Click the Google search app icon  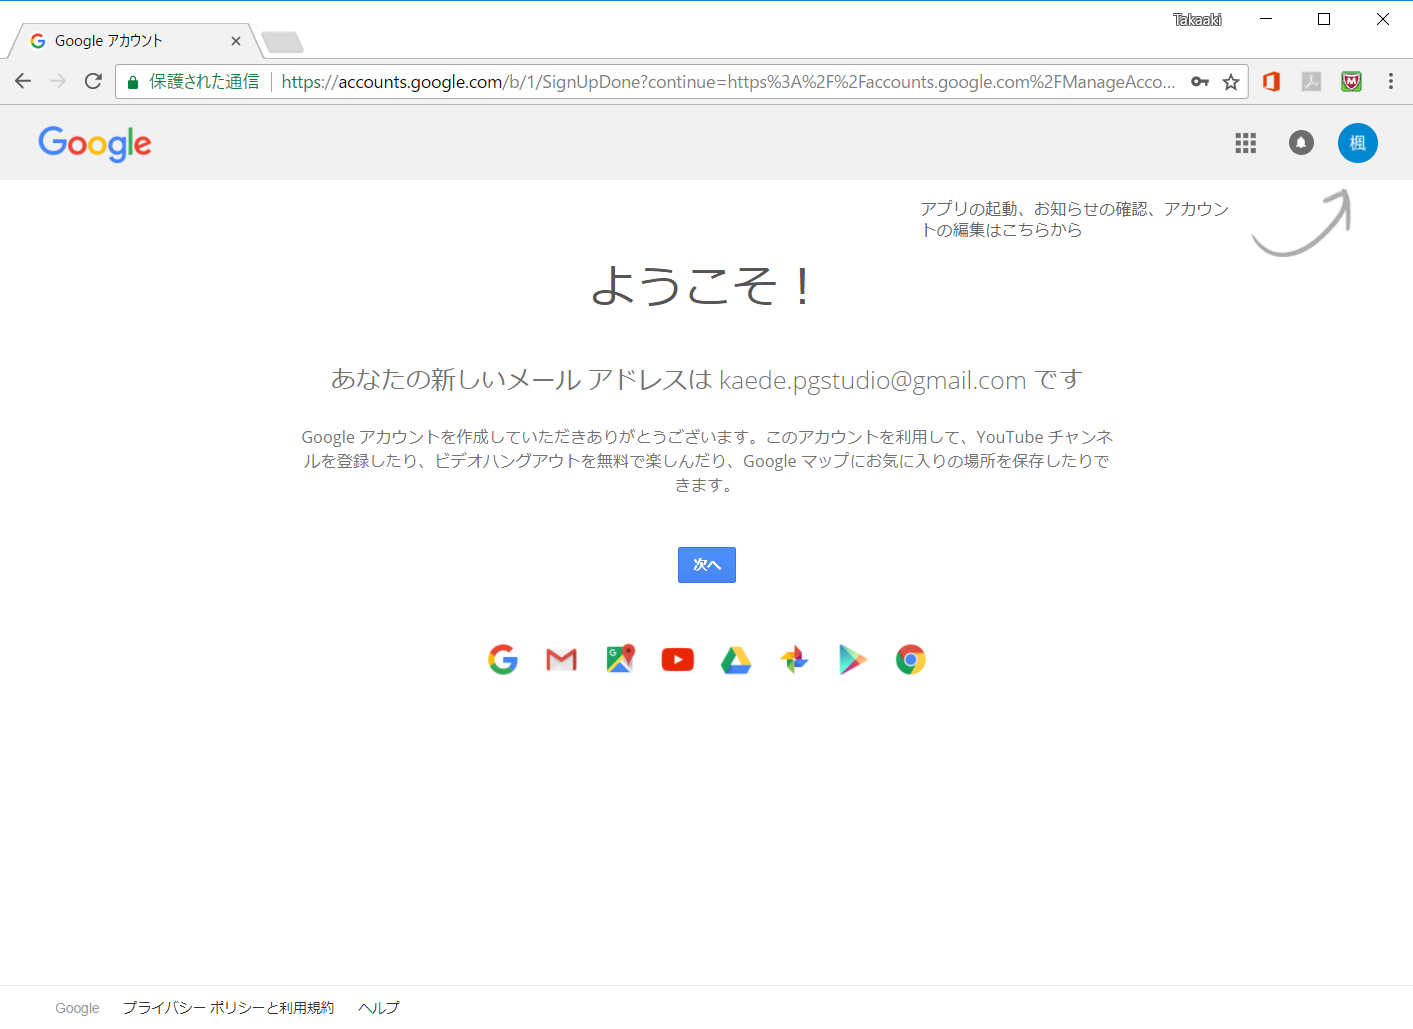[503, 659]
